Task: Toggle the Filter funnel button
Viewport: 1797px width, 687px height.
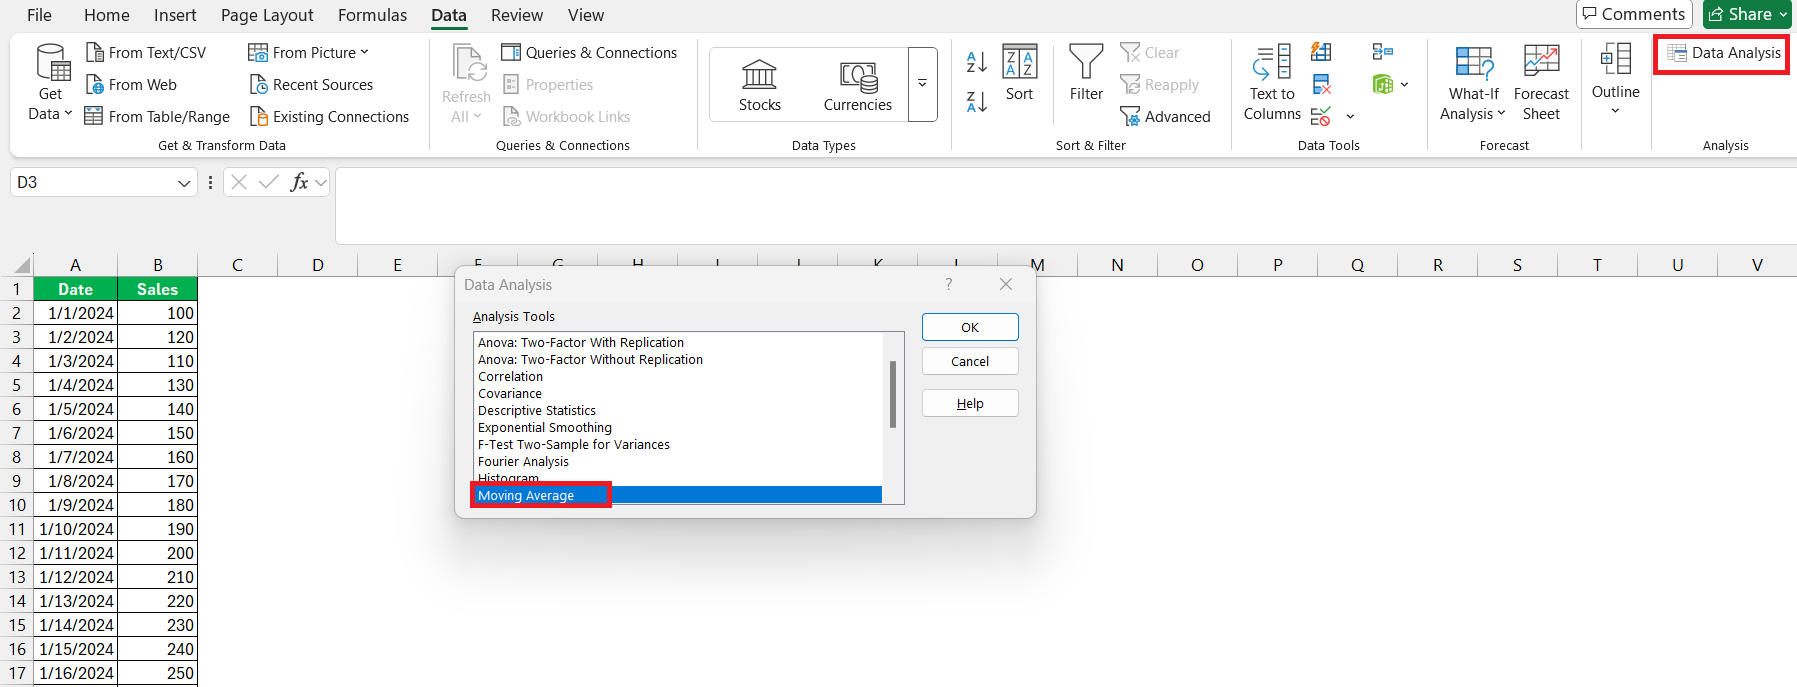Action: (1086, 73)
